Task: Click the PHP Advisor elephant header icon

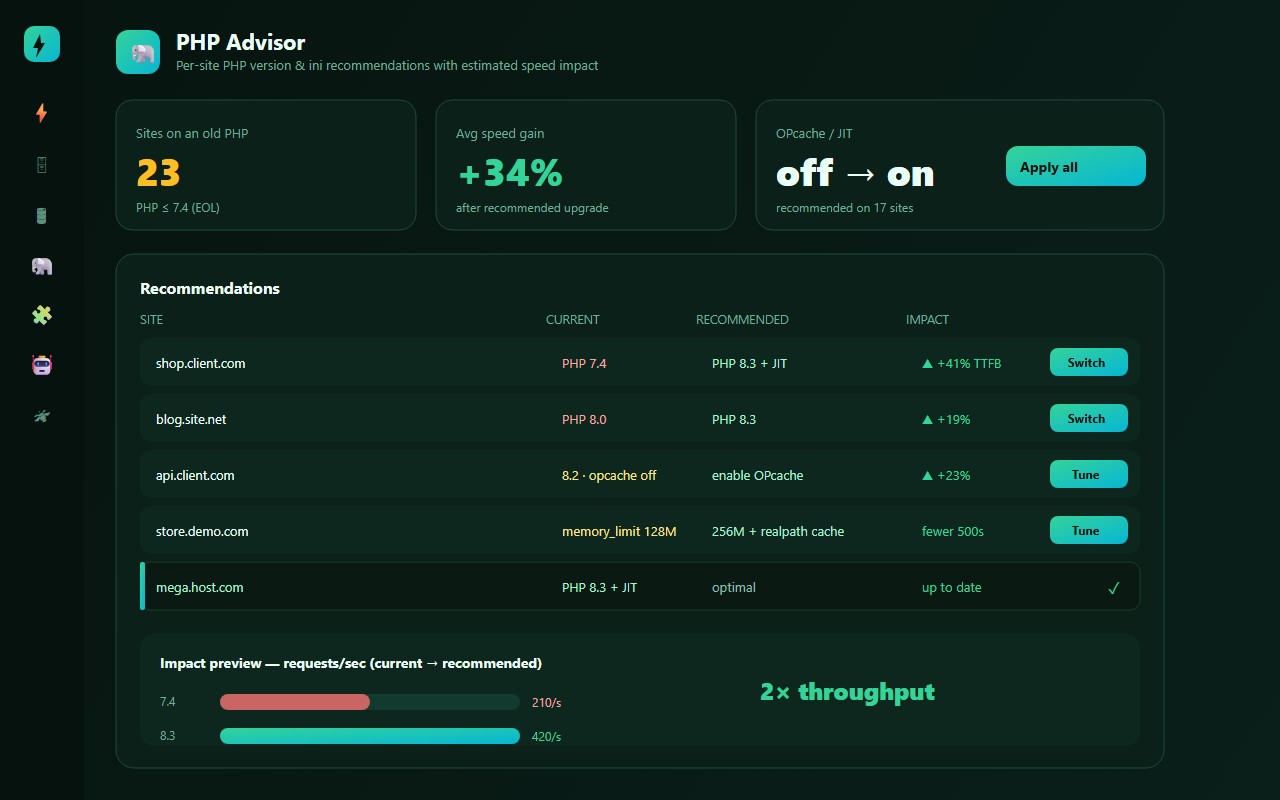Action: click(138, 52)
